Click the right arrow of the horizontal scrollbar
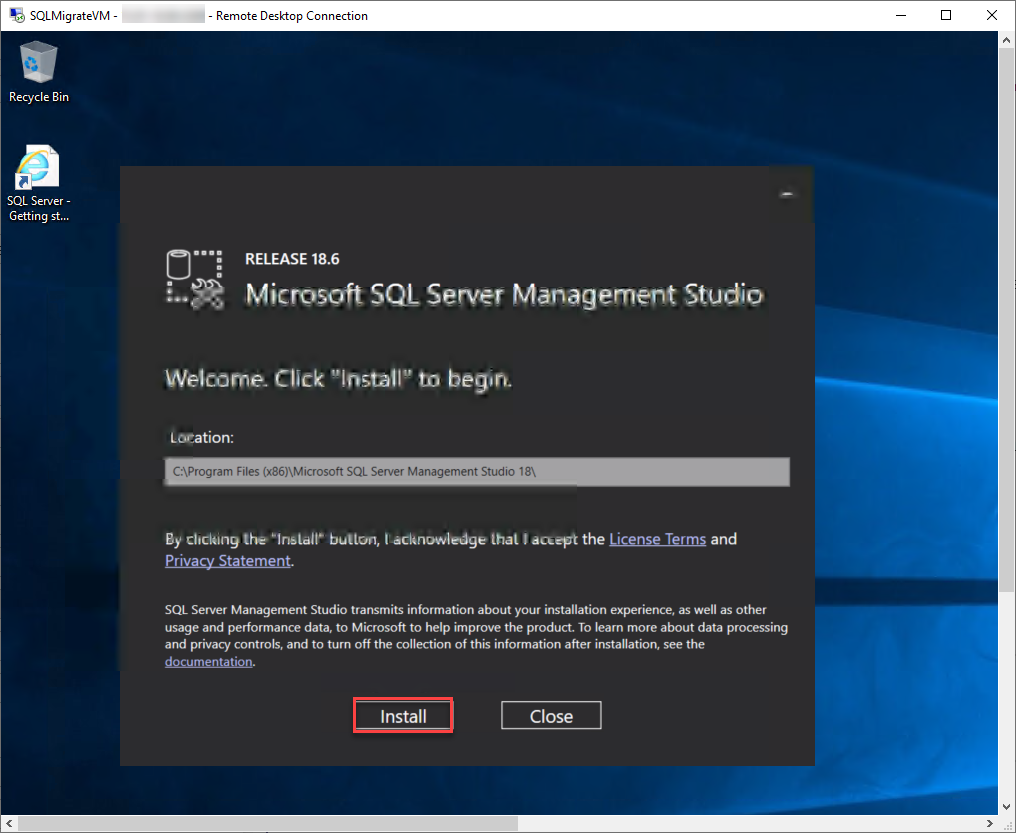Viewport: 1016px width, 833px height. click(989, 822)
